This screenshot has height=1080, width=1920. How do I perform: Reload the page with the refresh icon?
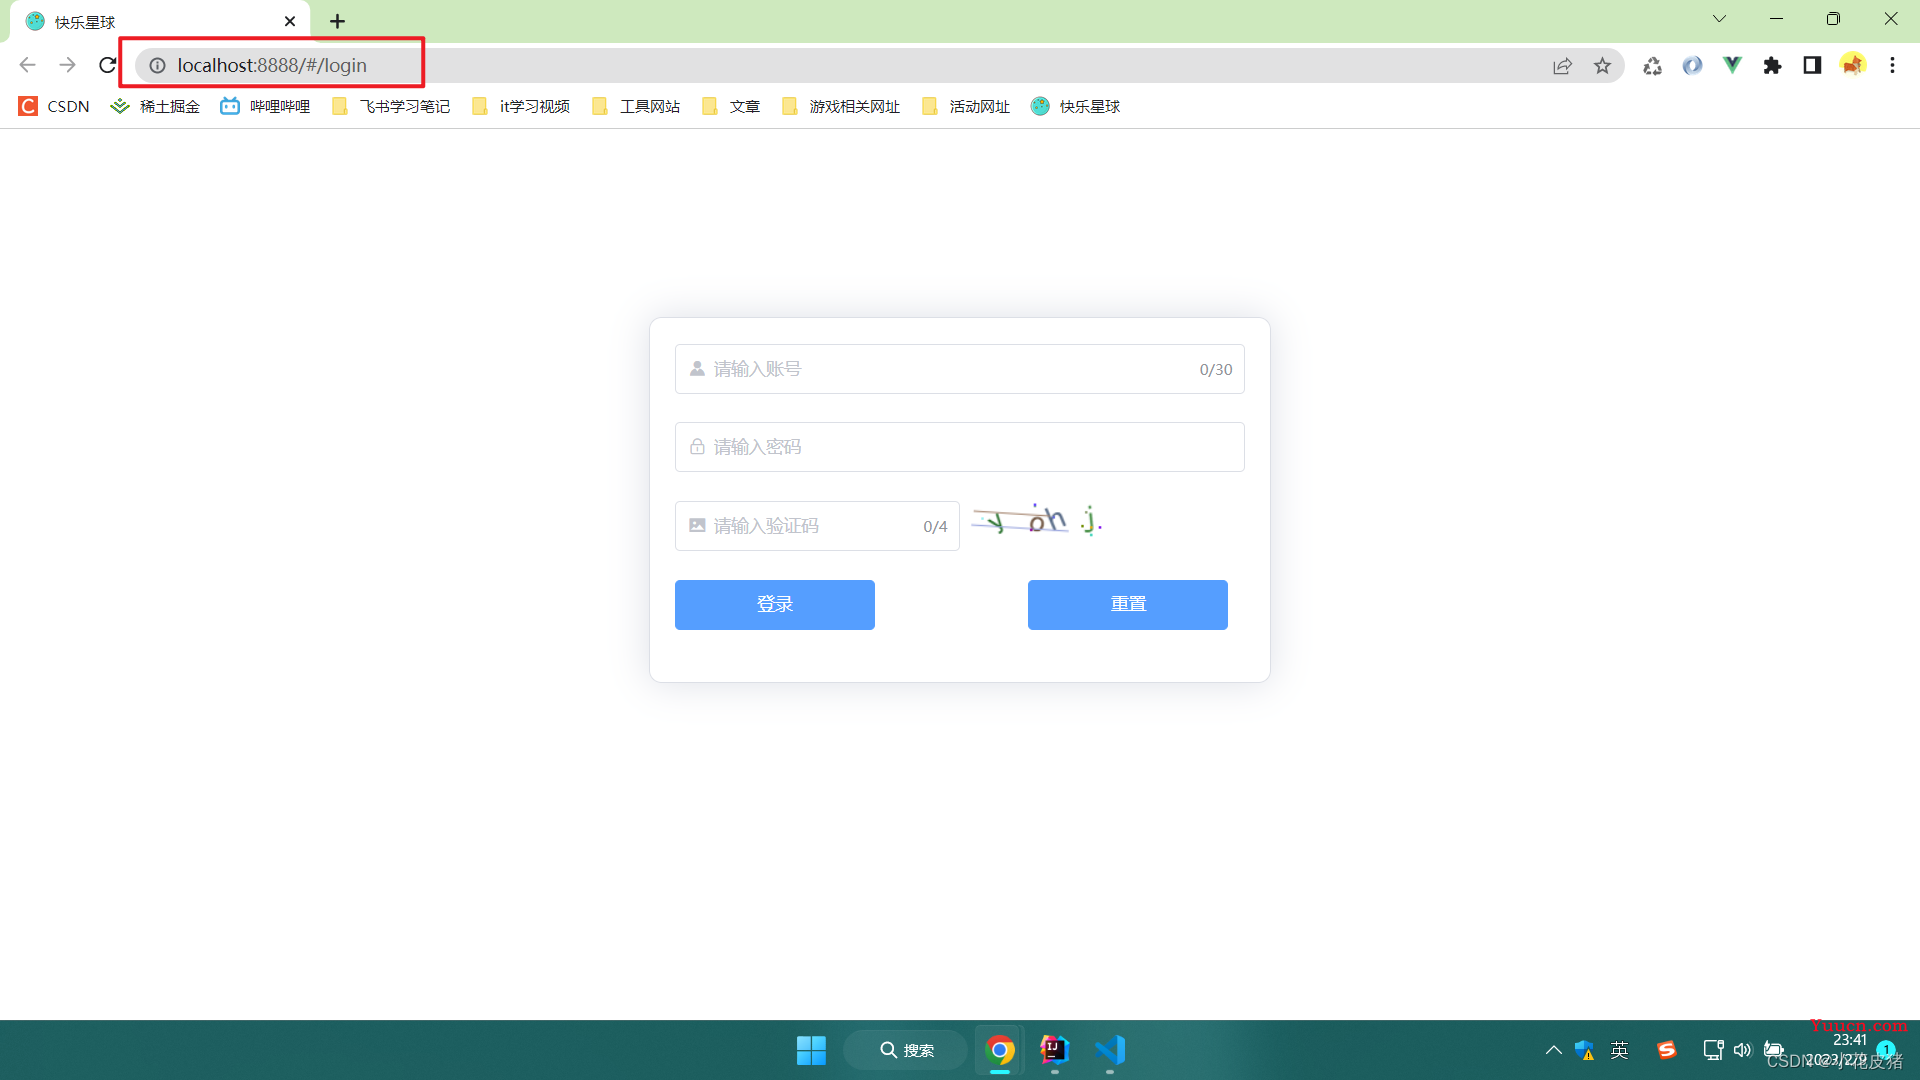[x=107, y=65]
